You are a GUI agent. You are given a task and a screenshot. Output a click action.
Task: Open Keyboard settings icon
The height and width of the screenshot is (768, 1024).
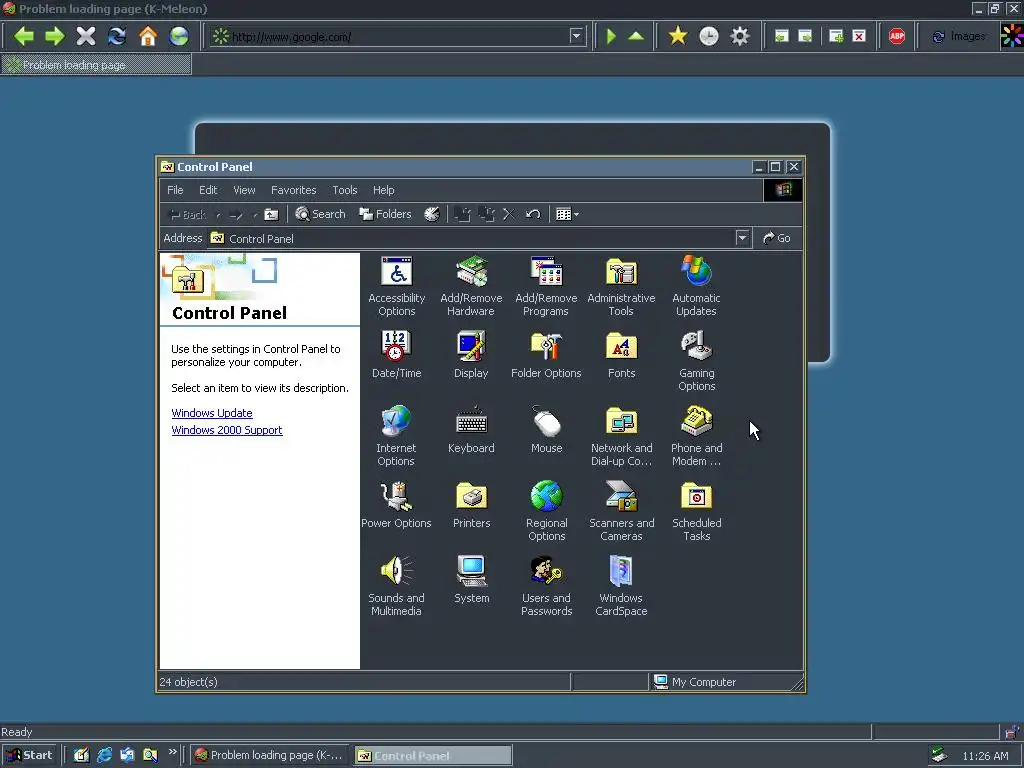pyautogui.click(x=471, y=430)
